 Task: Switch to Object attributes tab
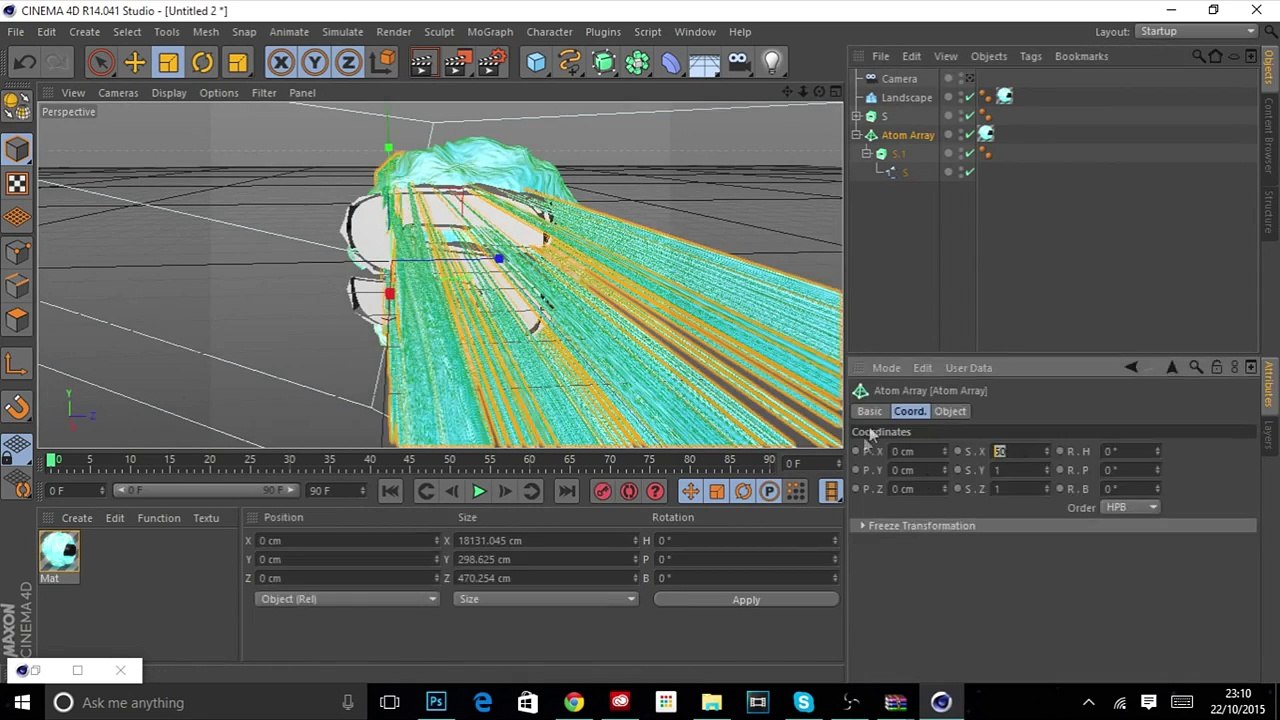pos(950,411)
